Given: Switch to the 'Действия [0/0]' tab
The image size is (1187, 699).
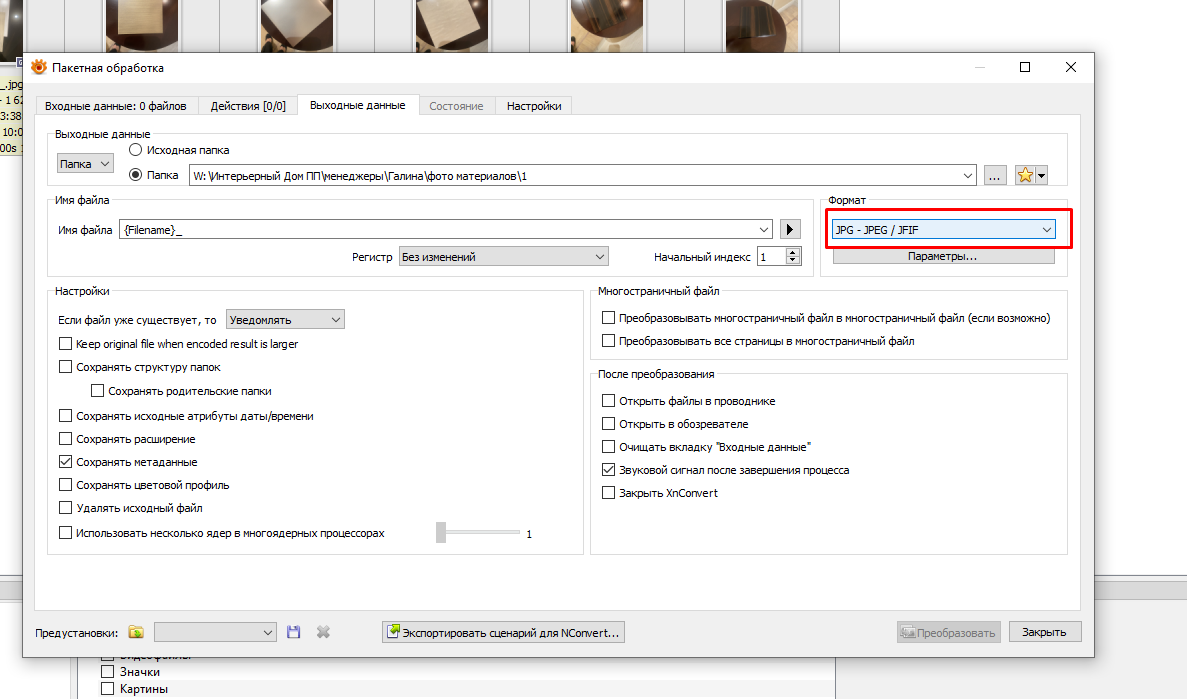Looking at the screenshot, I should click(x=247, y=106).
